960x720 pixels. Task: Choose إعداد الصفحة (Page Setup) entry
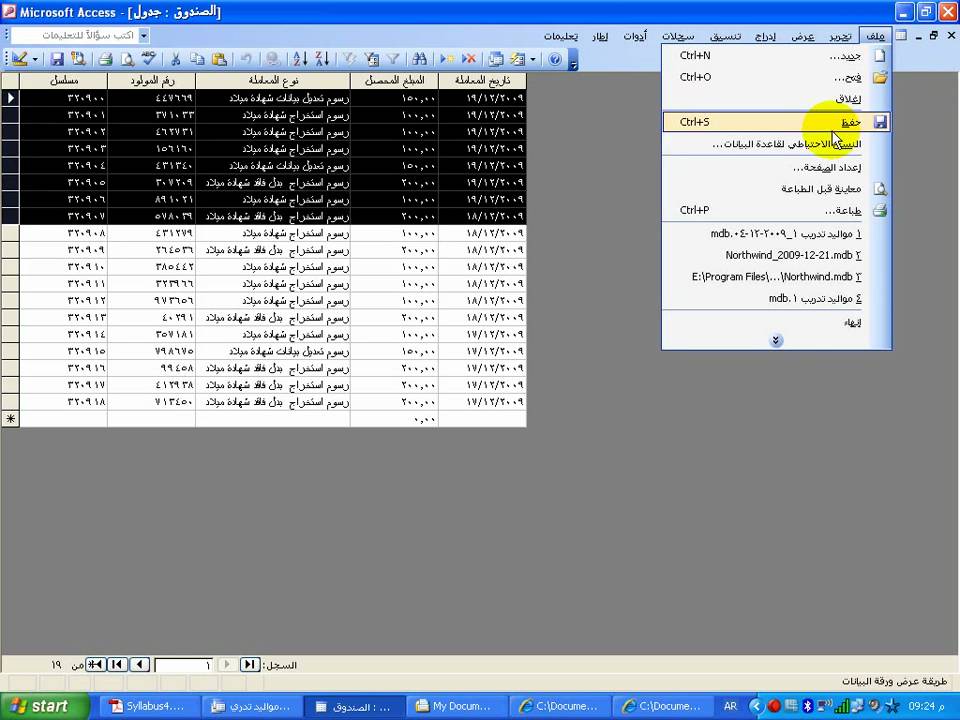[776, 167]
